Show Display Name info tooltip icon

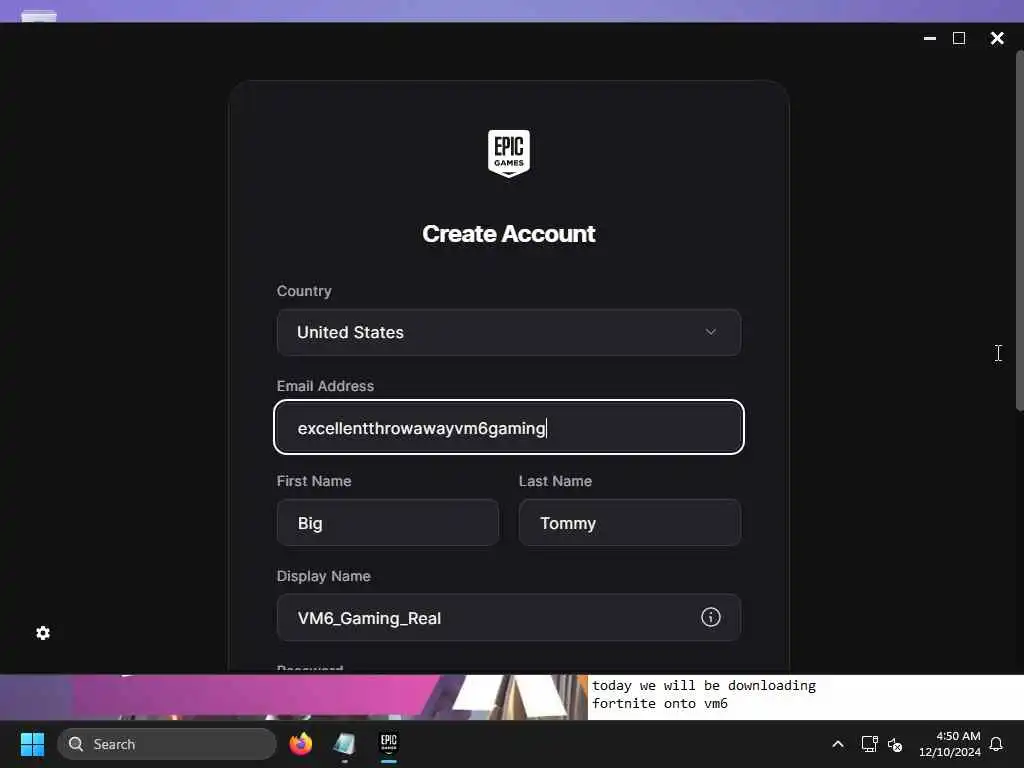coord(711,617)
